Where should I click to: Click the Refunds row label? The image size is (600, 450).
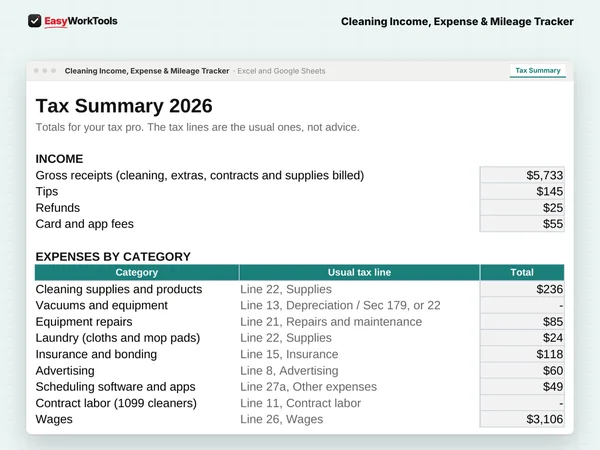click(58, 208)
